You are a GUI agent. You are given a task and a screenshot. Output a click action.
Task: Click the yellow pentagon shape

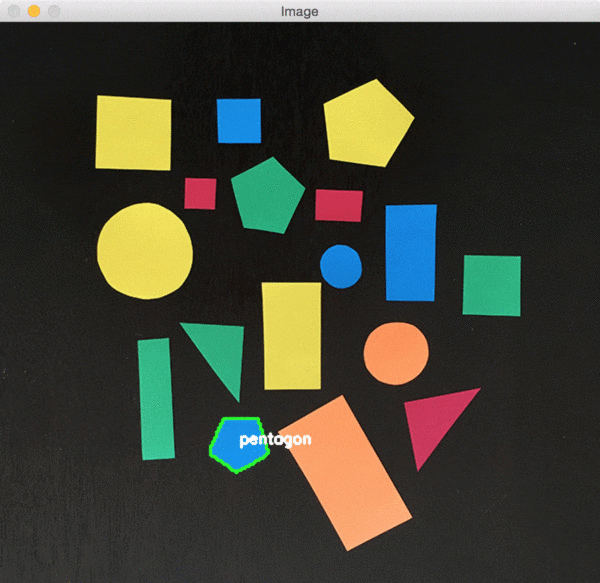(x=367, y=124)
